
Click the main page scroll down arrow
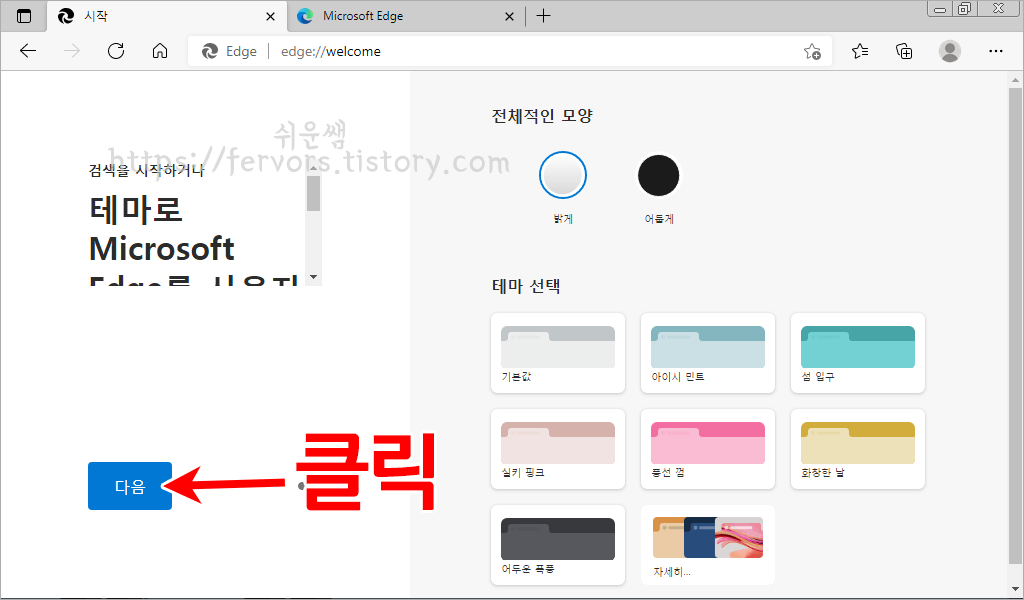click(1015, 590)
